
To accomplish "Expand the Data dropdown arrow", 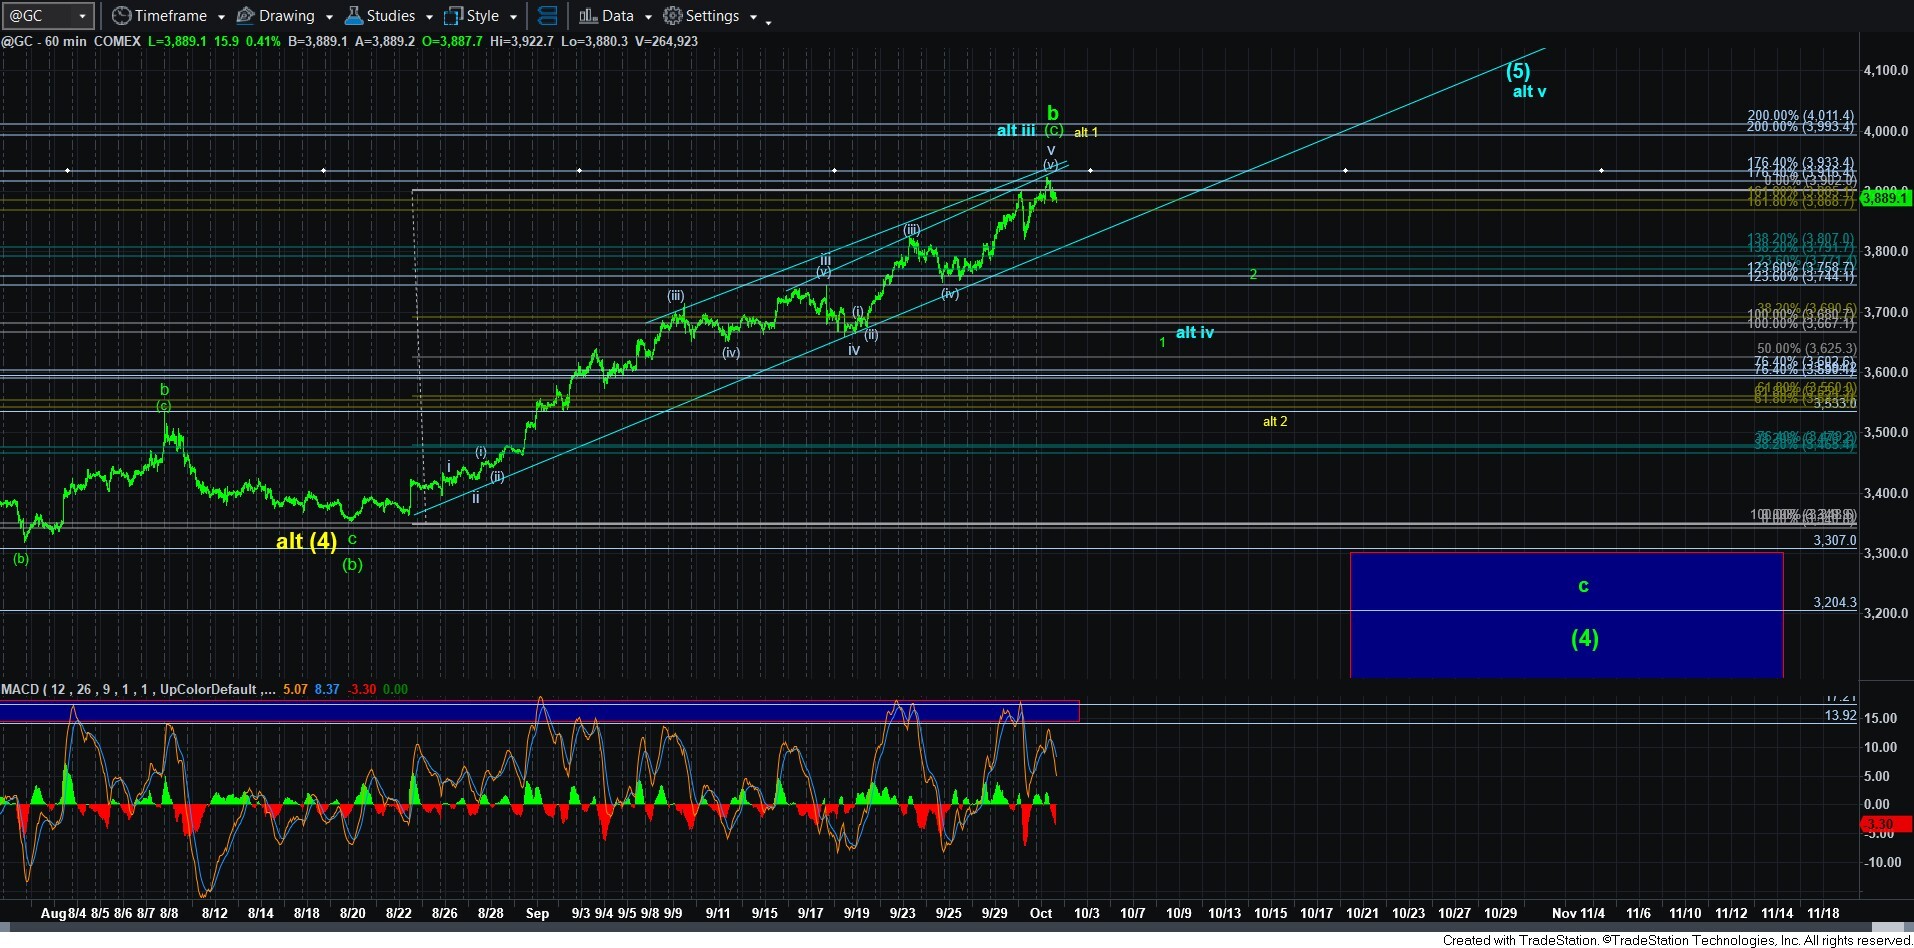I will (647, 17).
